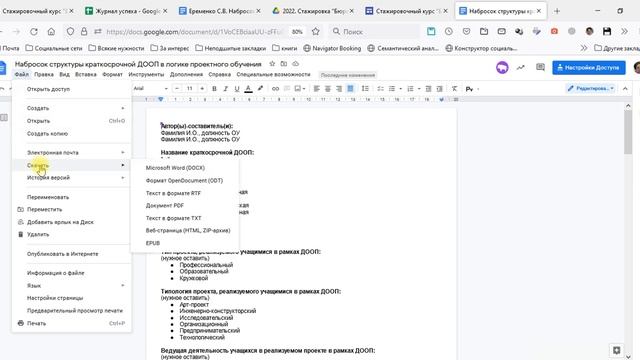Image resolution: width=640 pixels, height=360 pixels.
Task: Star the document title
Action: 272,64
